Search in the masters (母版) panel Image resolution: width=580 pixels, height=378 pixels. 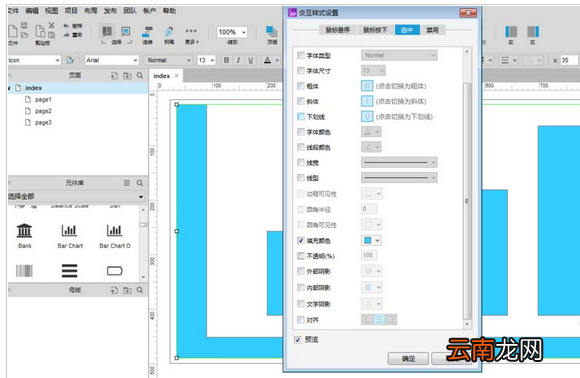pos(140,290)
